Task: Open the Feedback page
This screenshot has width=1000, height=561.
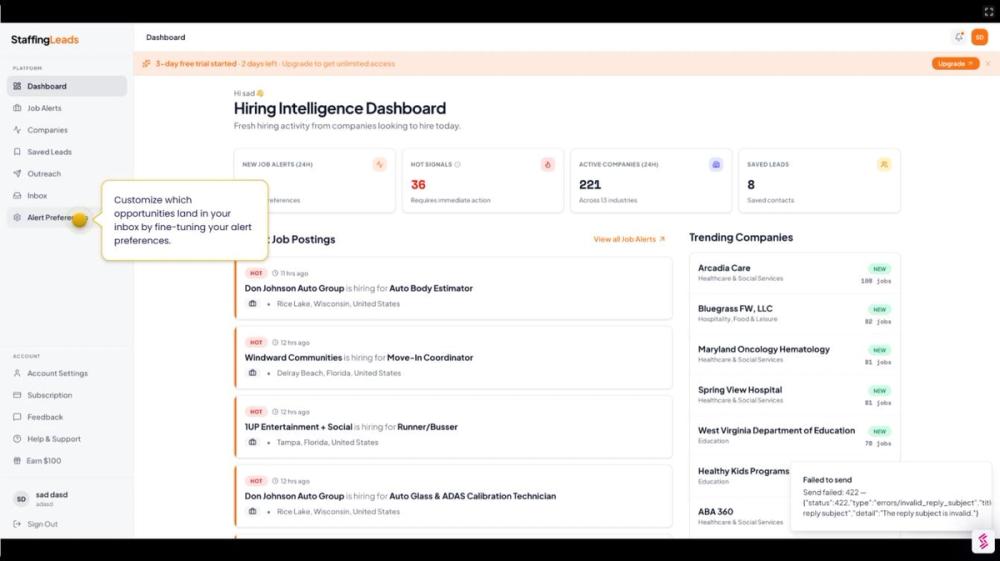Action: [x=66, y=417]
